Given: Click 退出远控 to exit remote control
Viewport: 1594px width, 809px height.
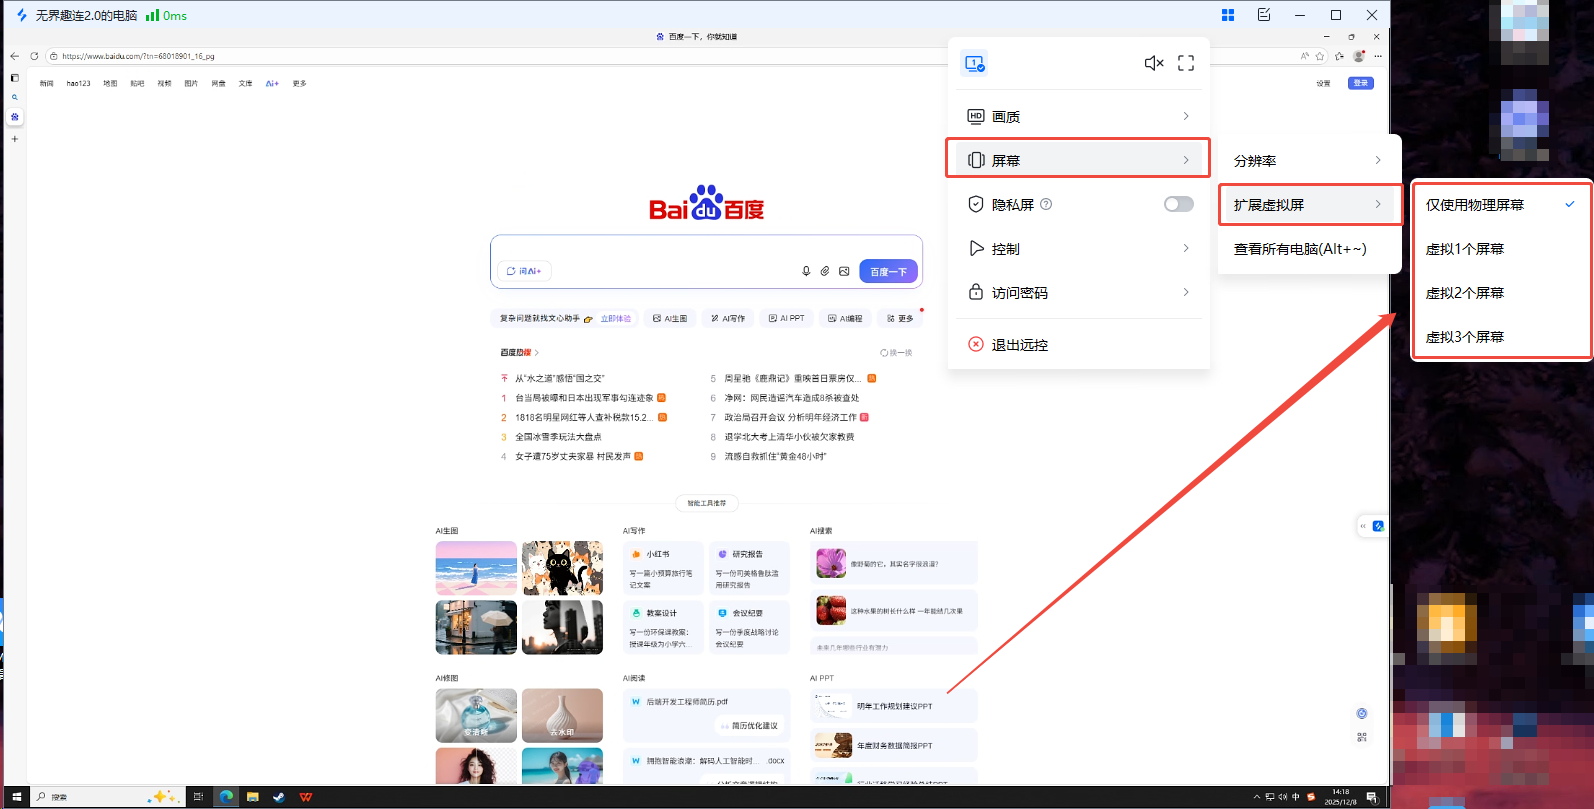Looking at the screenshot, I should [1078, 345].
